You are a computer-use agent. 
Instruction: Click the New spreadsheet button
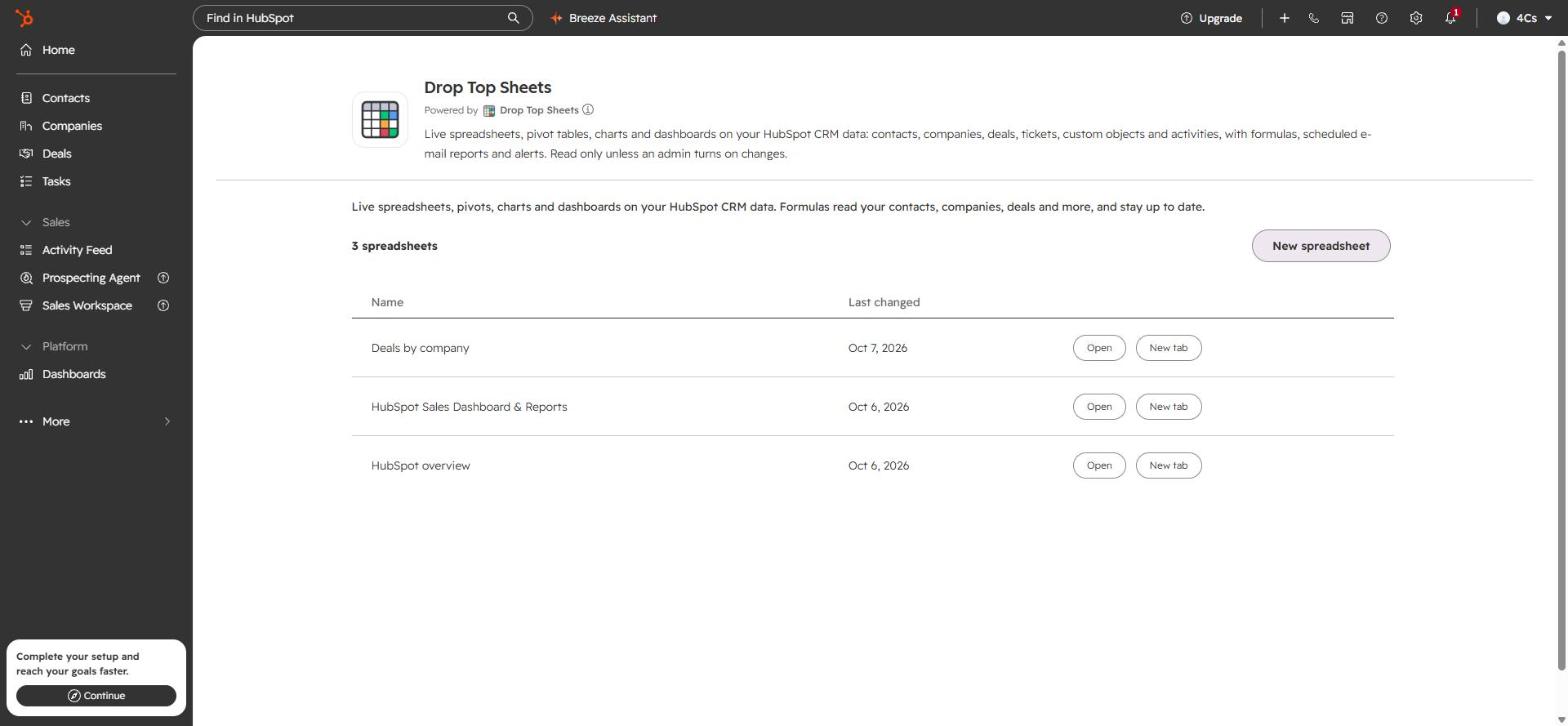(1321, 246)
